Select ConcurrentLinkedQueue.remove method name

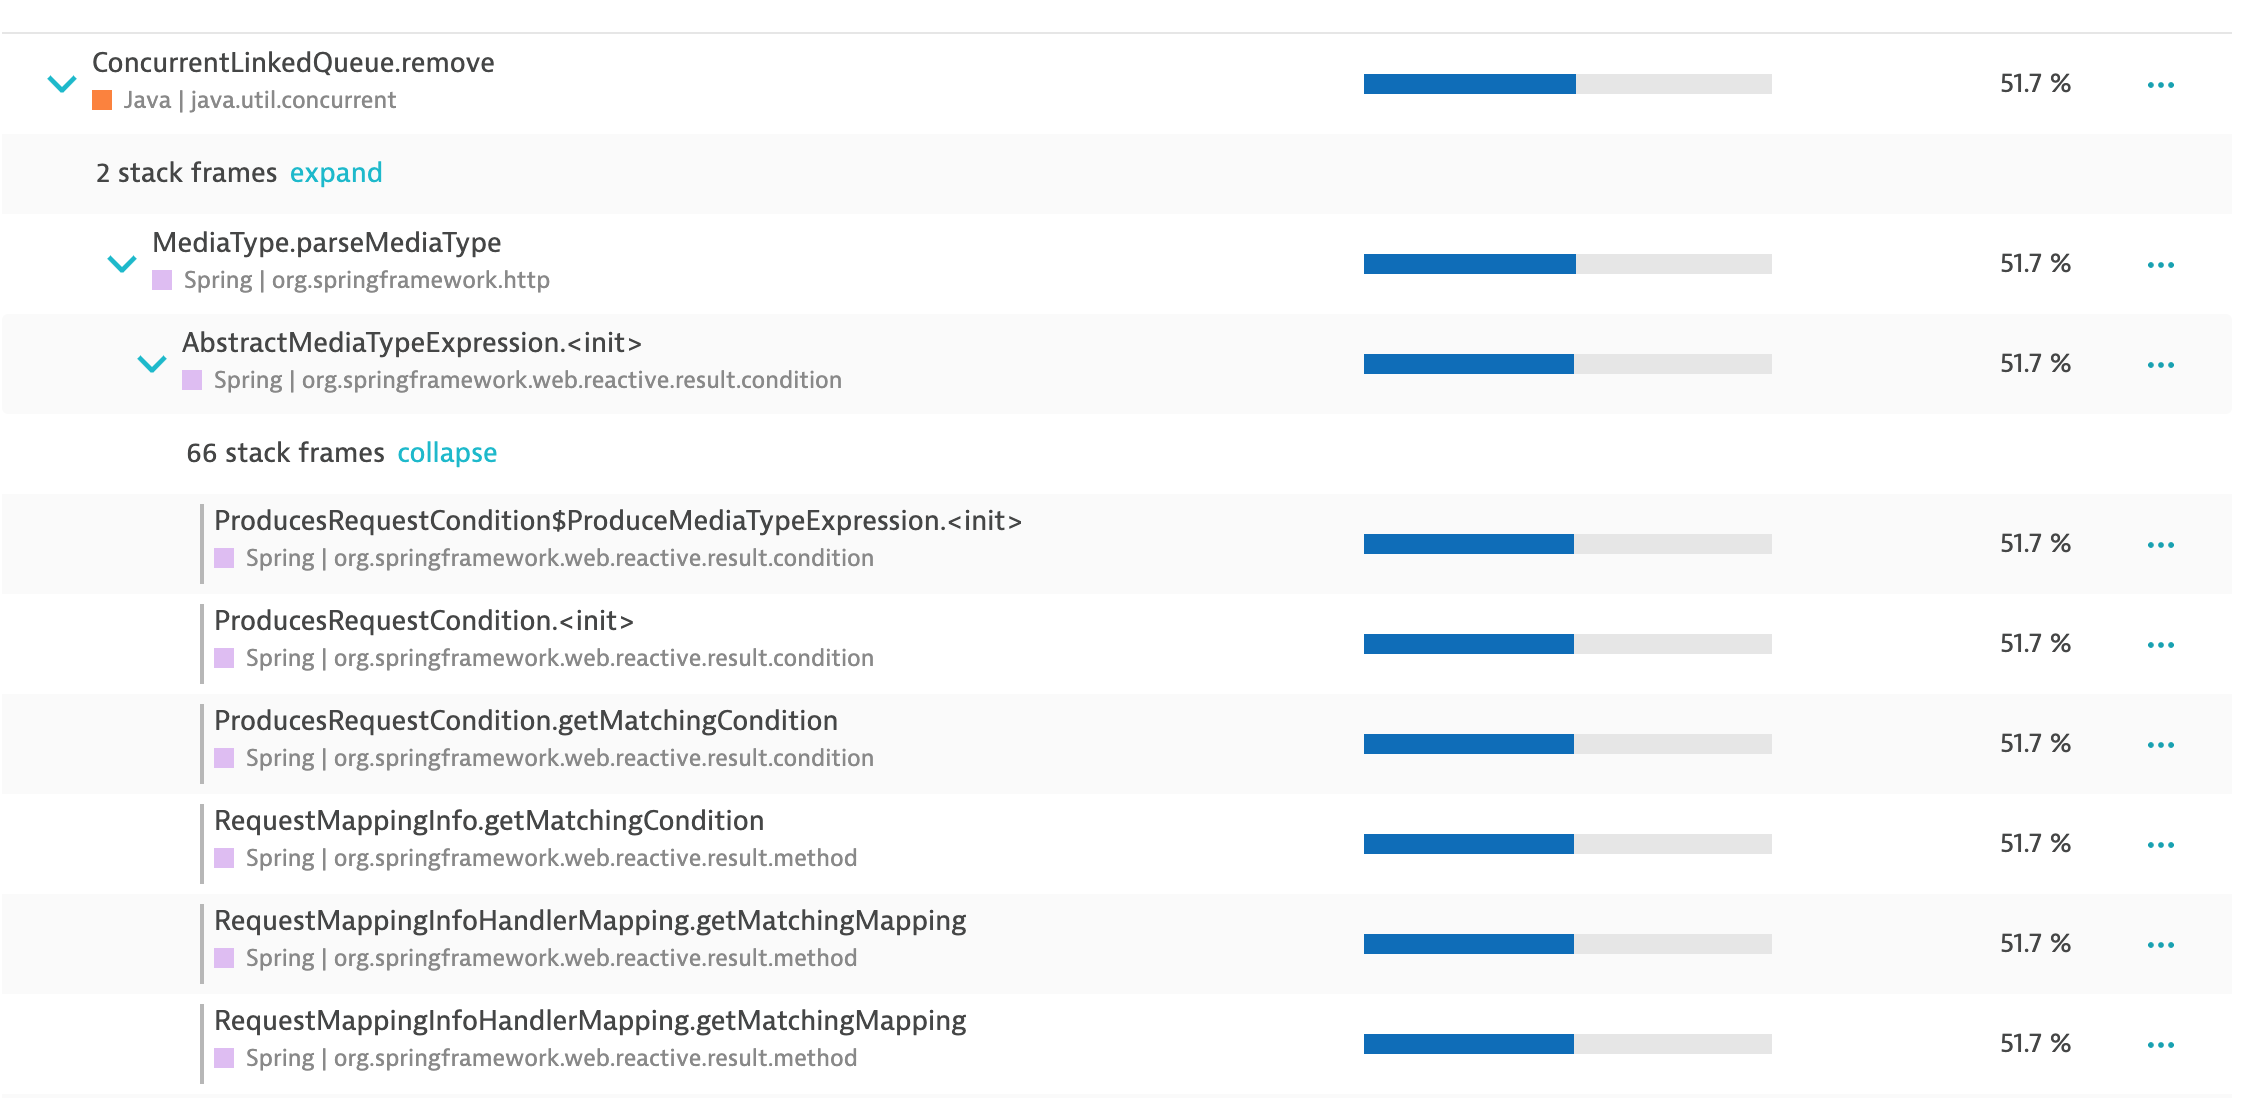pos(293,63)
